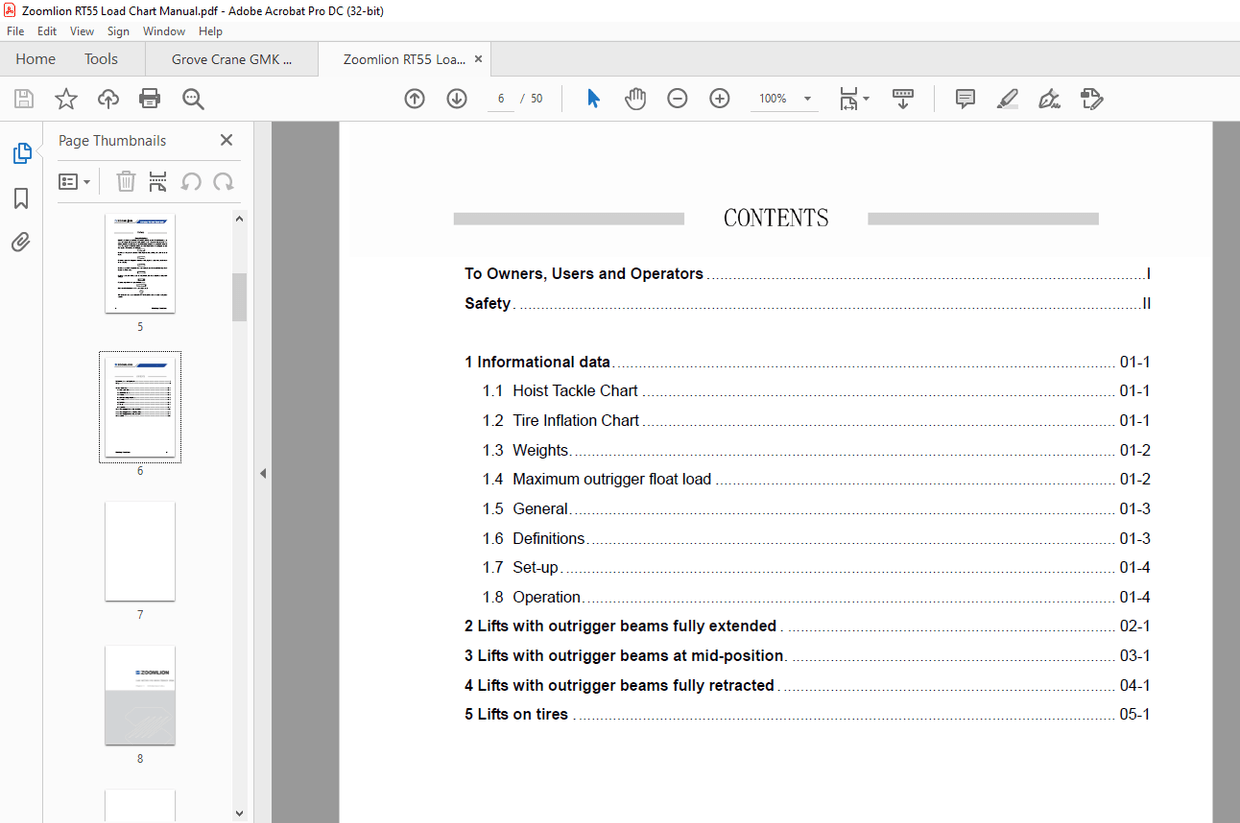Expand the thumbnails options menu dropdown
The height and width of the screenshot is (823, 1240).
point(75,182)
